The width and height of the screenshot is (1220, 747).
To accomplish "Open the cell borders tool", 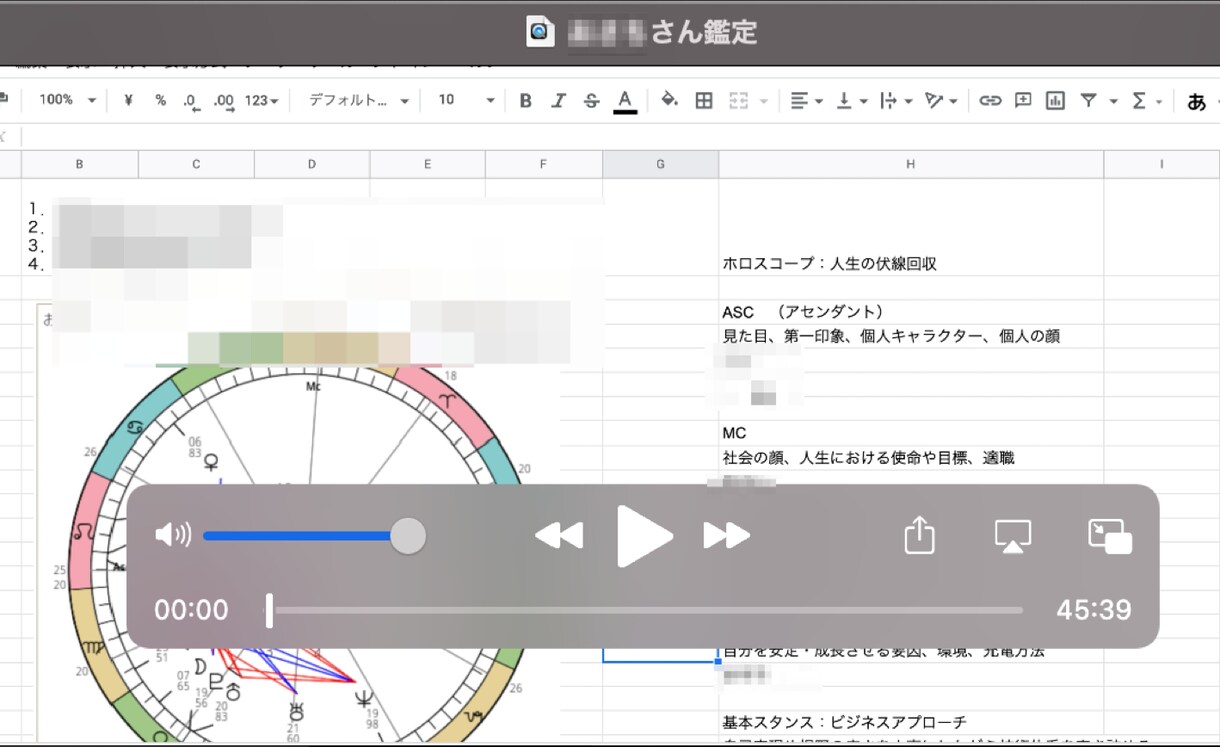I will point(704,100).
